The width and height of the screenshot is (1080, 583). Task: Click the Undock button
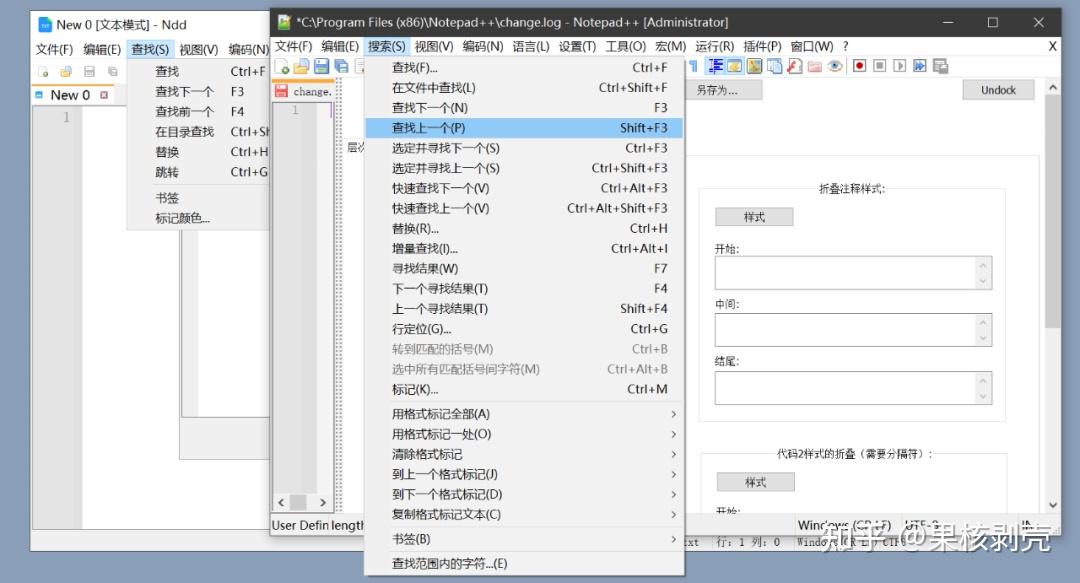pos(998,90)
